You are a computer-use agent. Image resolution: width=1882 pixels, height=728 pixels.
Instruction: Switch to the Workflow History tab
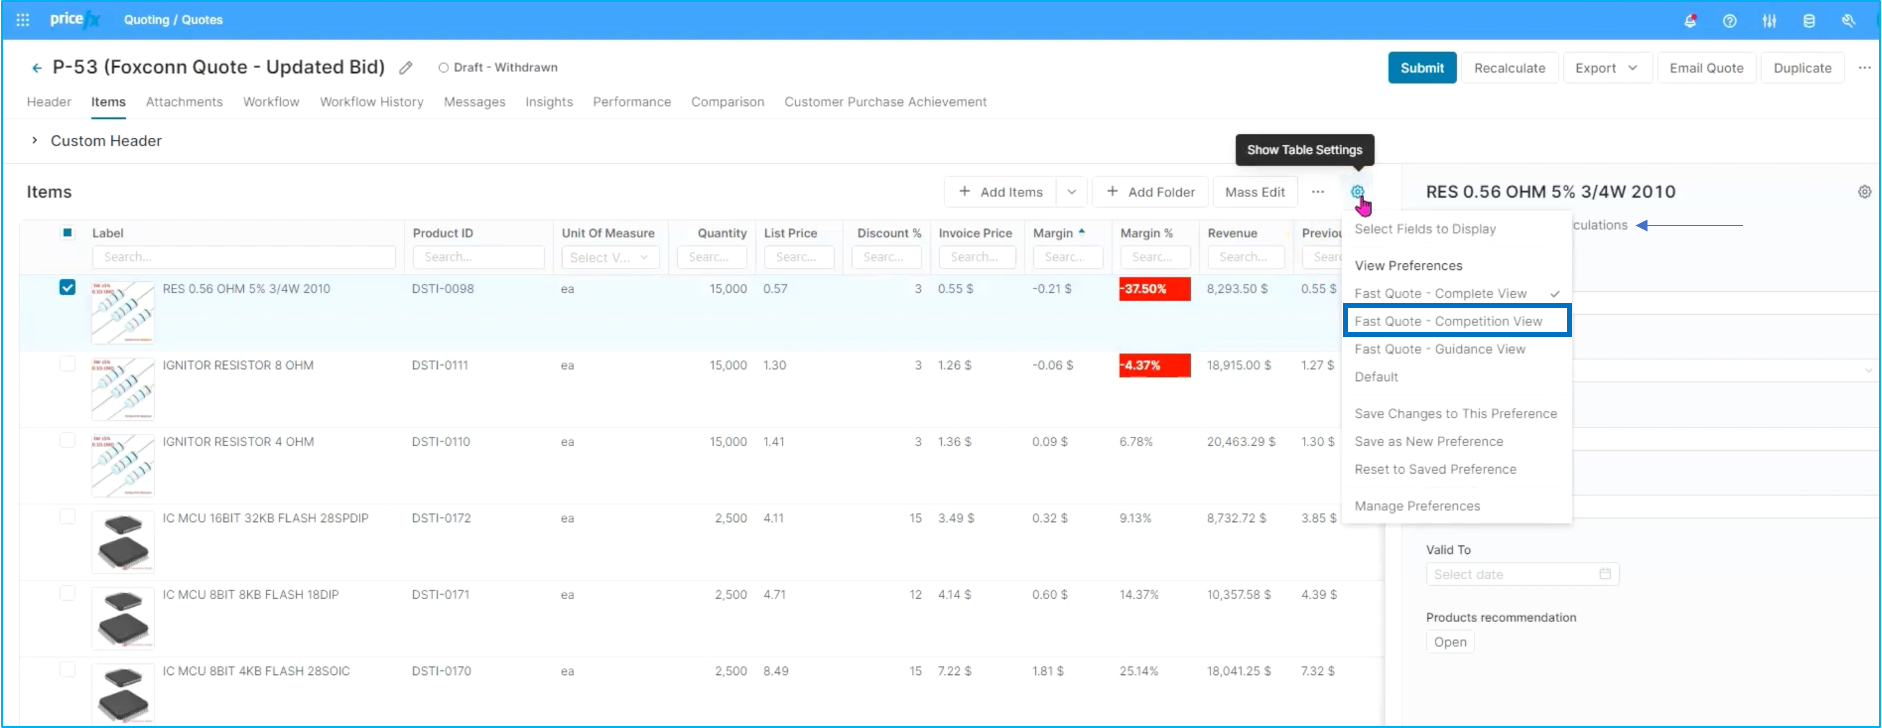371,102
